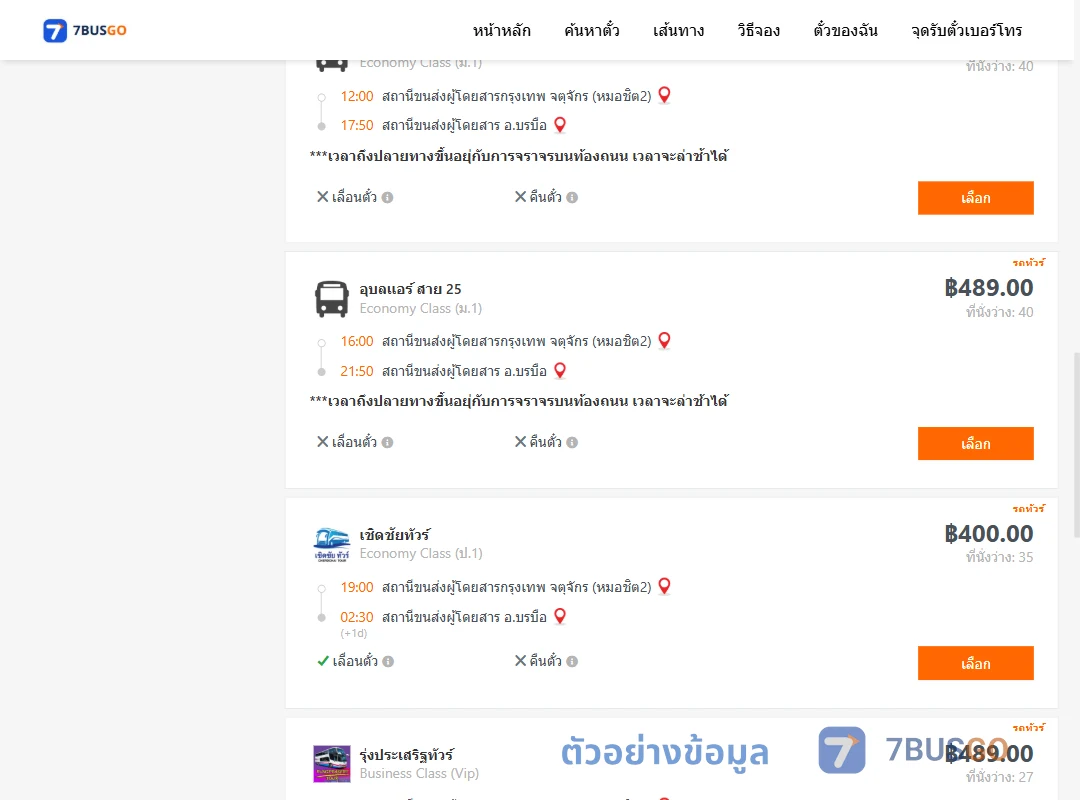Click map pin for 17:50 arrival station

point(560,125)
